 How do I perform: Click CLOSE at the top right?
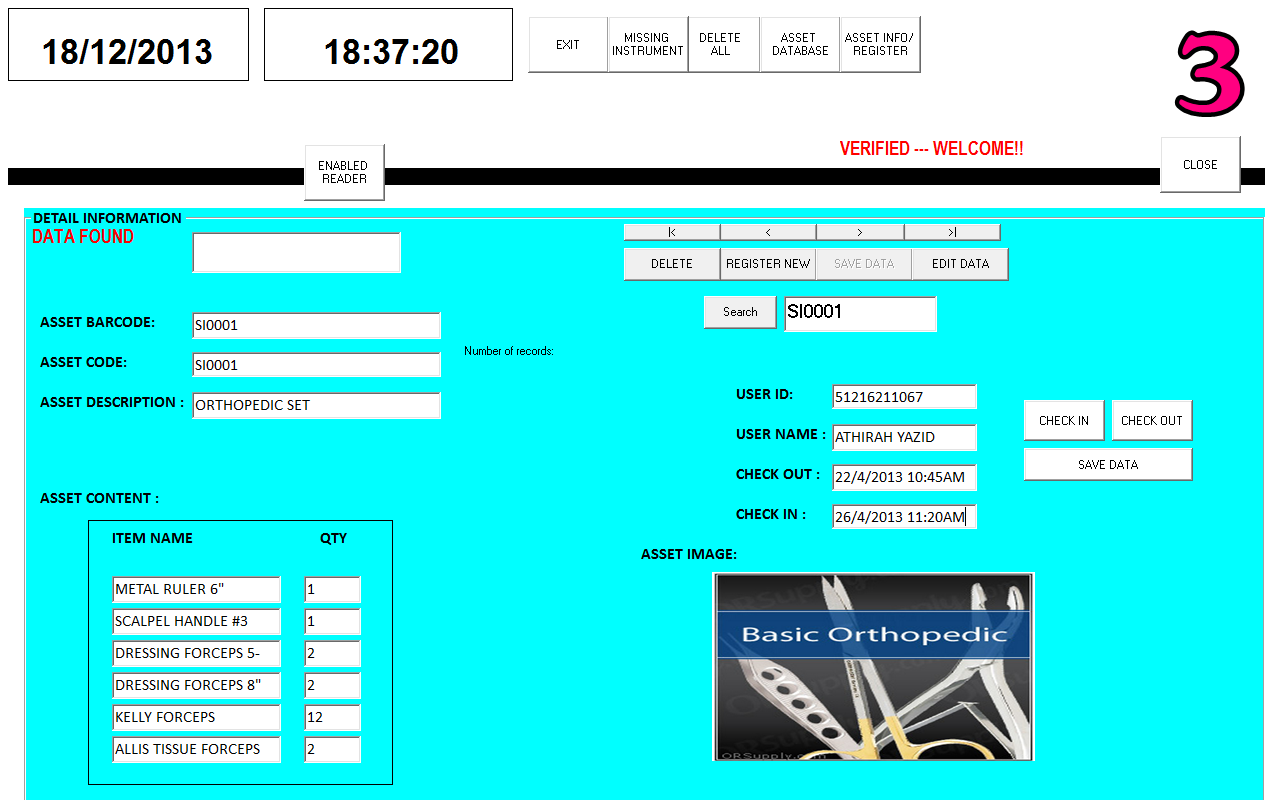[x=1199, y=164]
